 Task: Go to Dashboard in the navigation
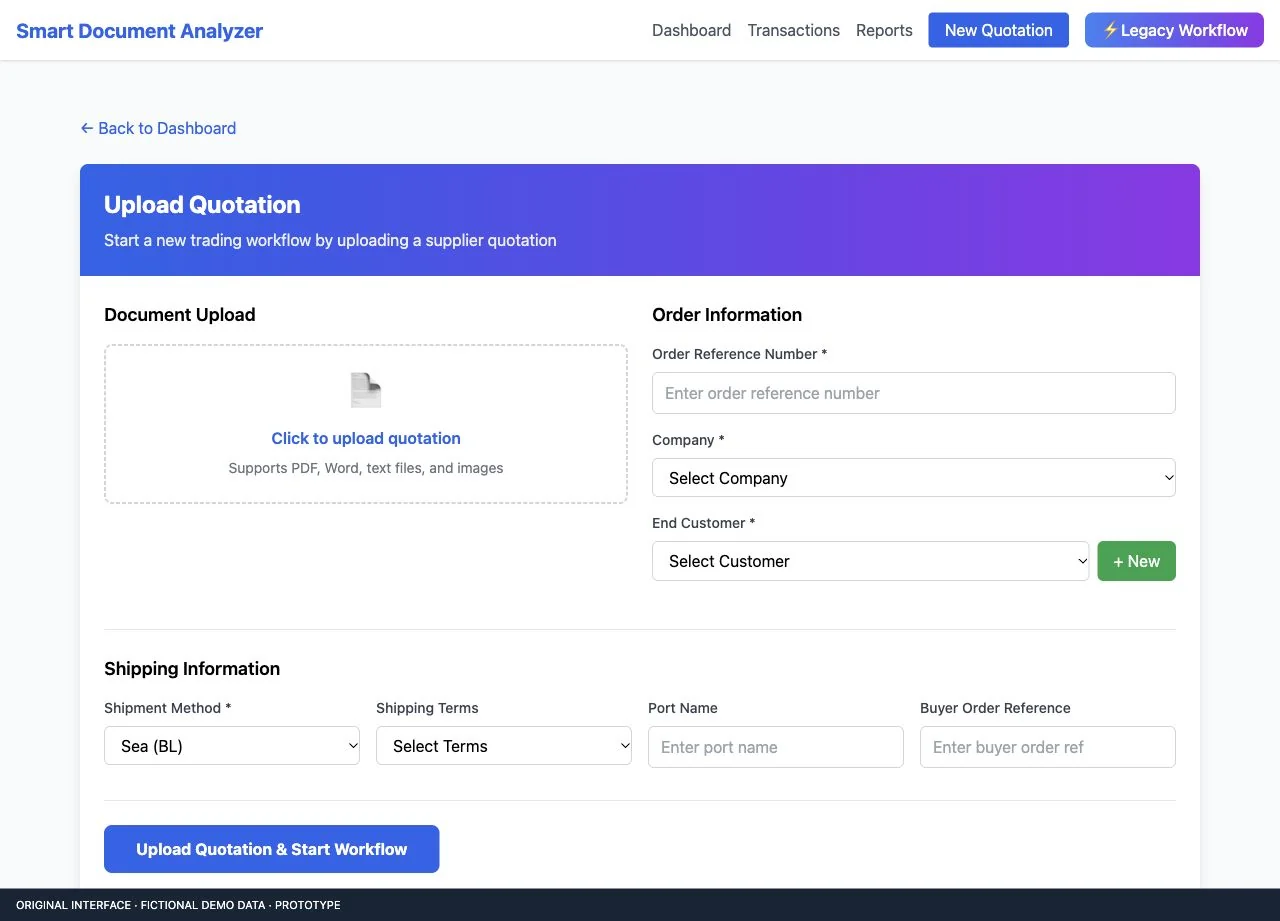691,30
